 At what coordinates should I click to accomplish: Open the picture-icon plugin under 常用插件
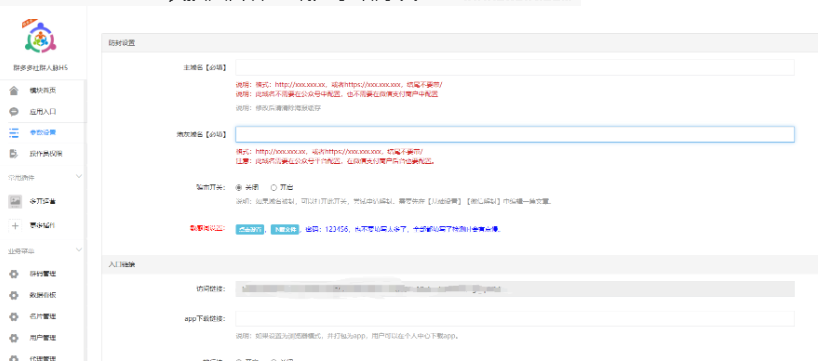click(15, 201)
